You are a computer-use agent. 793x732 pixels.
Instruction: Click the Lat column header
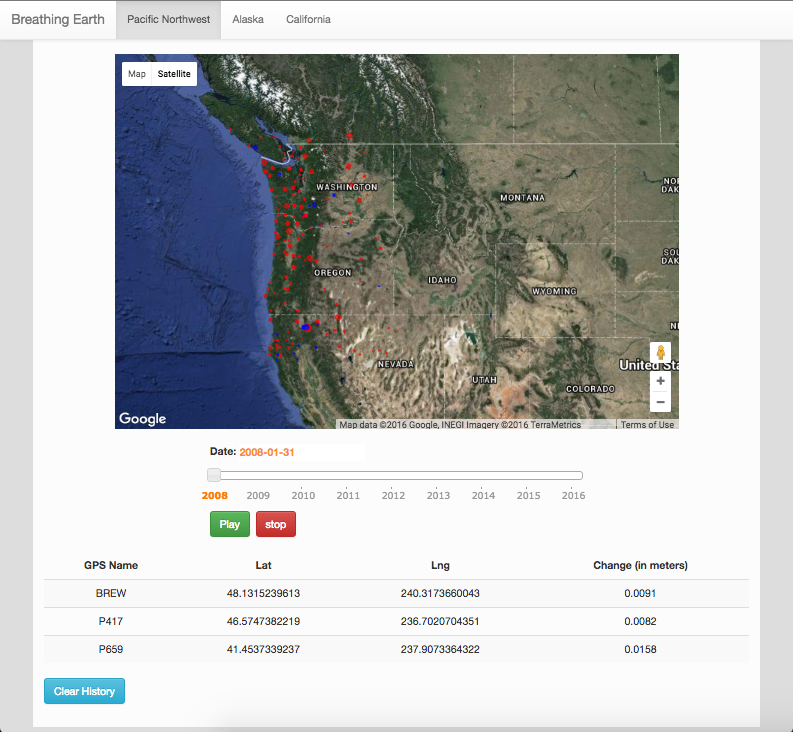tap(263, 565)
